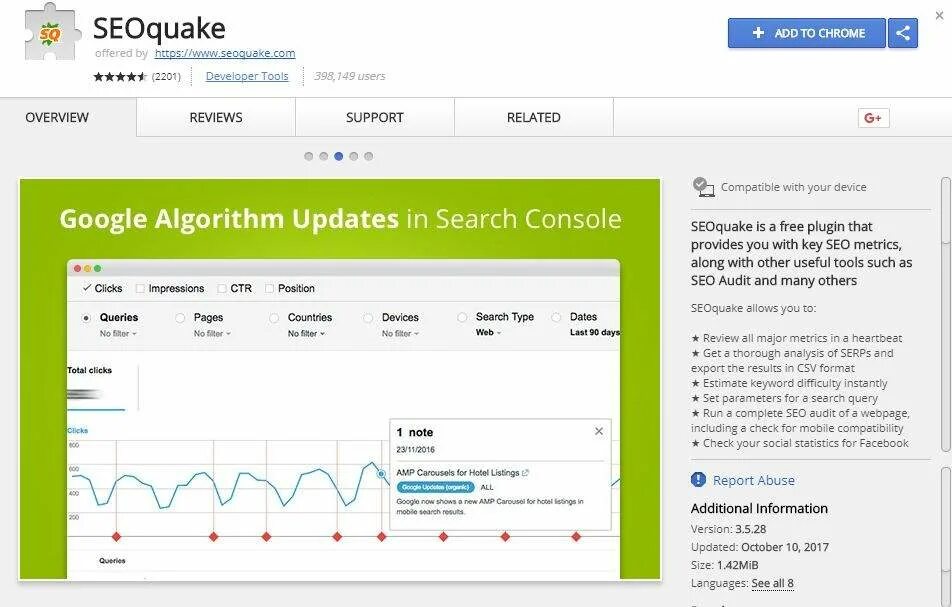
Task: Close the 1 note popup
Action: pos(599,431)
